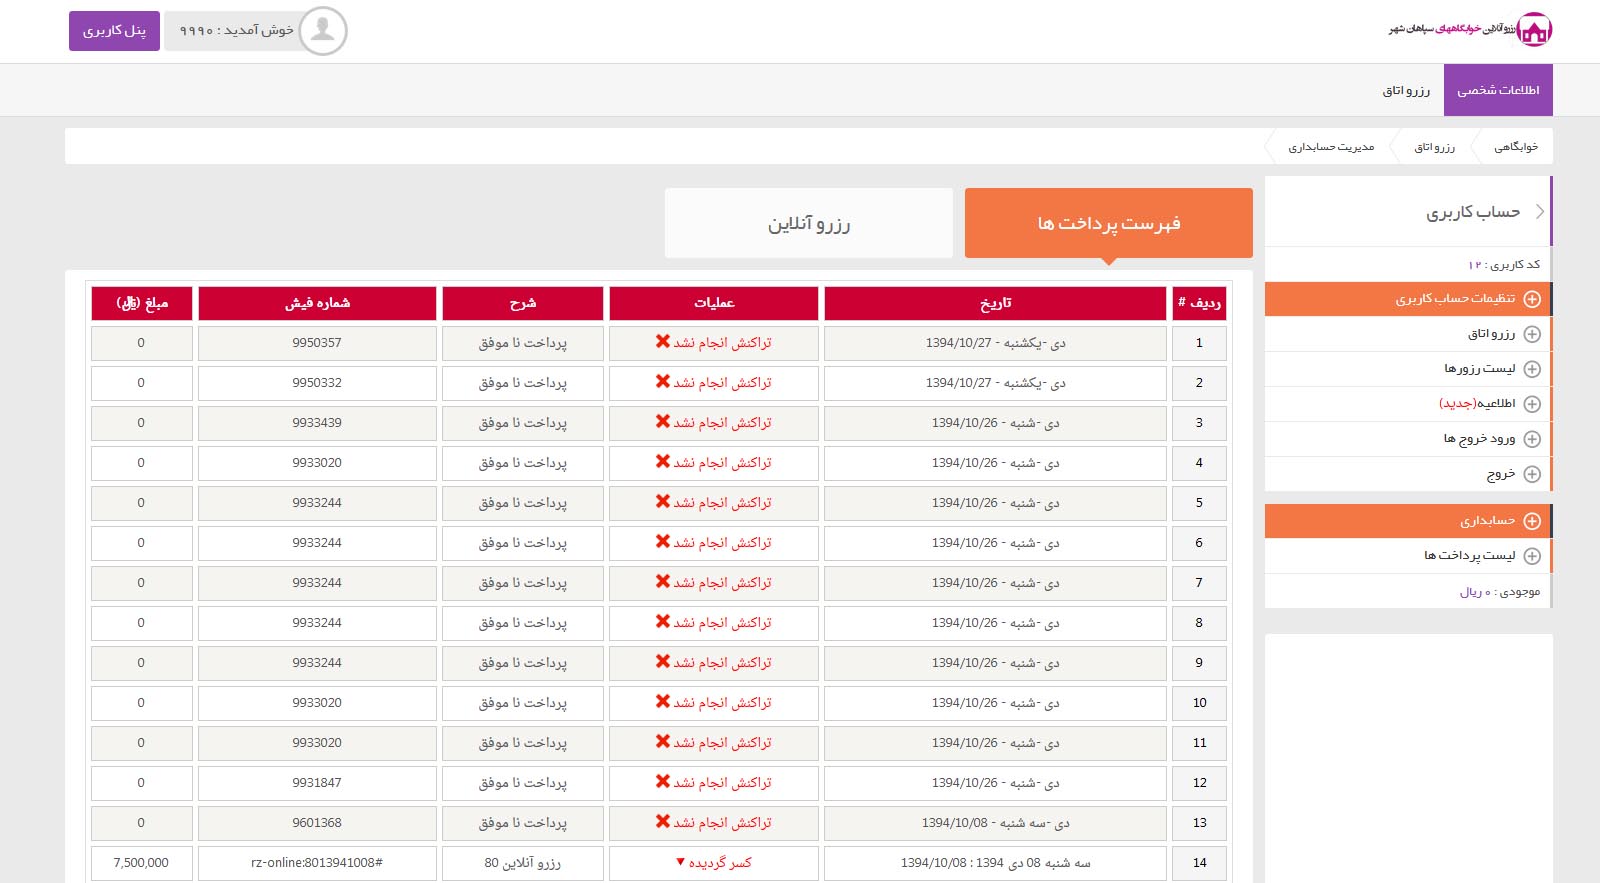The image size is (1600, 883).
Task: Click the شماره فیش column header
Action: point(317,303)
